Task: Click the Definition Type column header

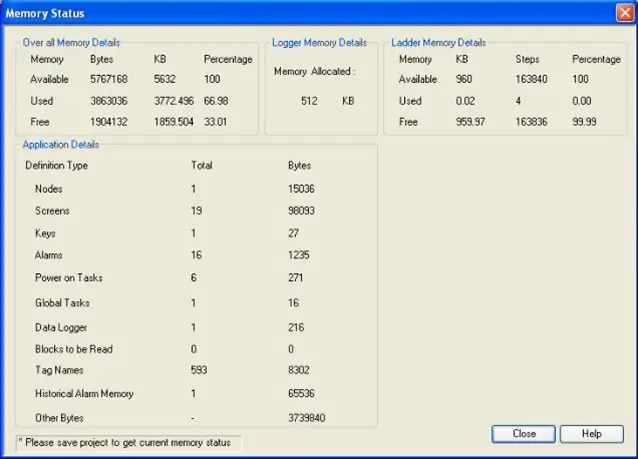Action: coord(57,166)
